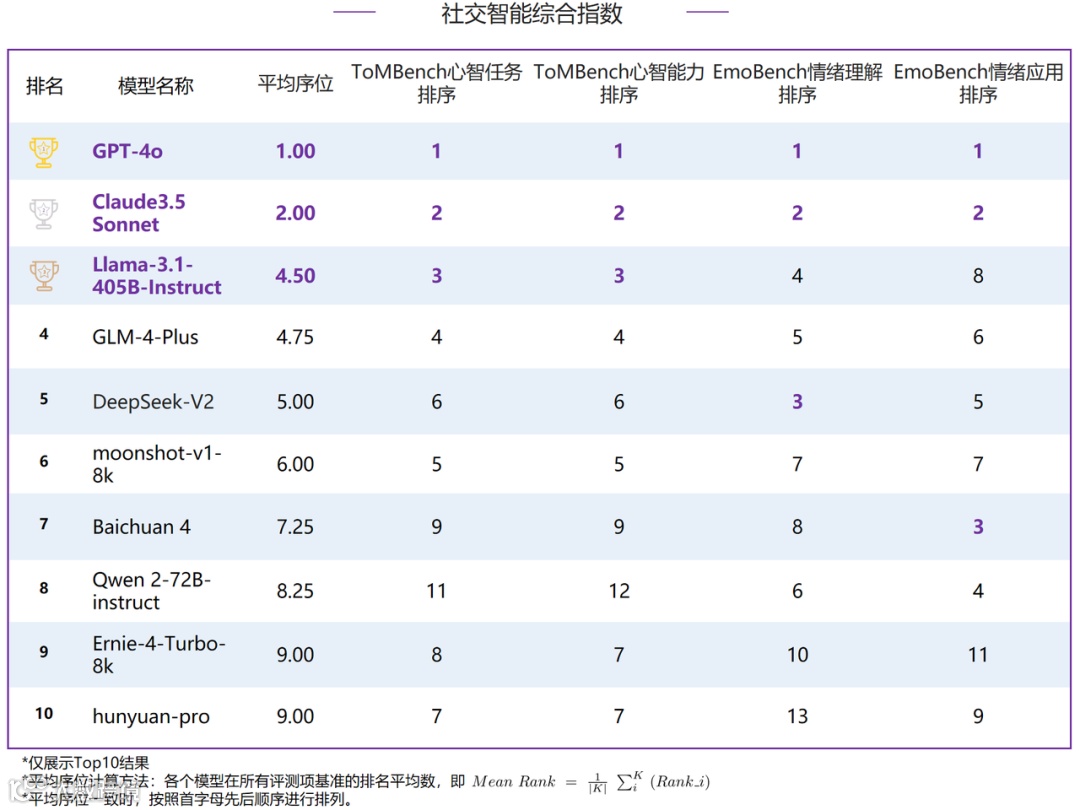Click the footnote about 按照首字母先后顺序进行排列

point(187,800)
